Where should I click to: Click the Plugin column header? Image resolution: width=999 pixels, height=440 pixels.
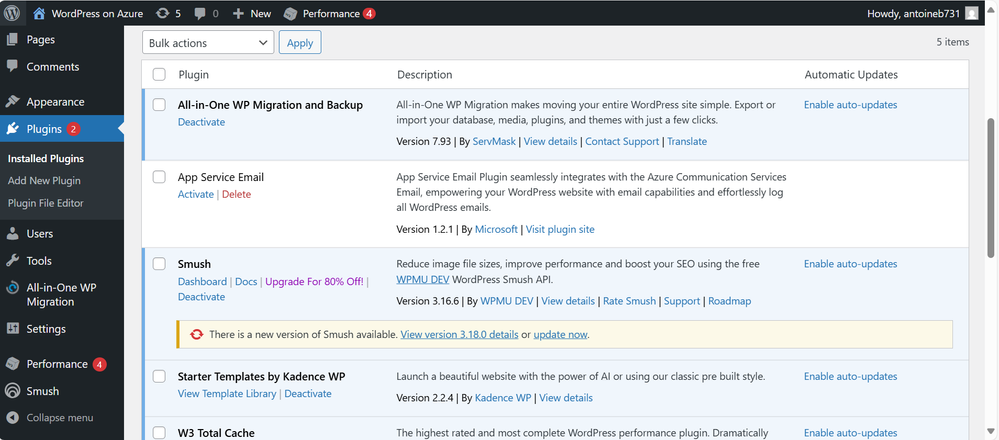coord(194,75)
